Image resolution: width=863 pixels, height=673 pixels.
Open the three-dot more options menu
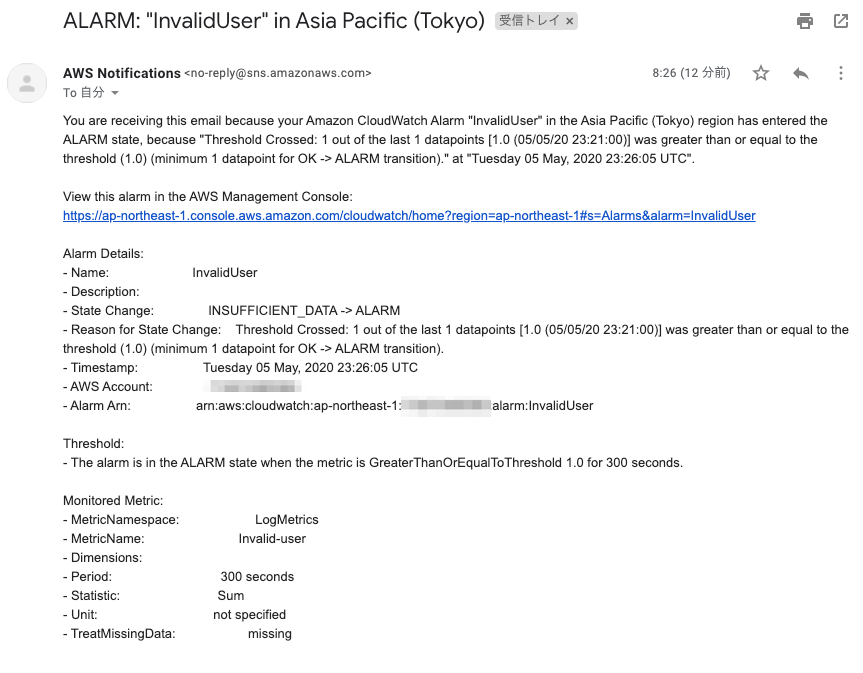(x=840, y=73)
